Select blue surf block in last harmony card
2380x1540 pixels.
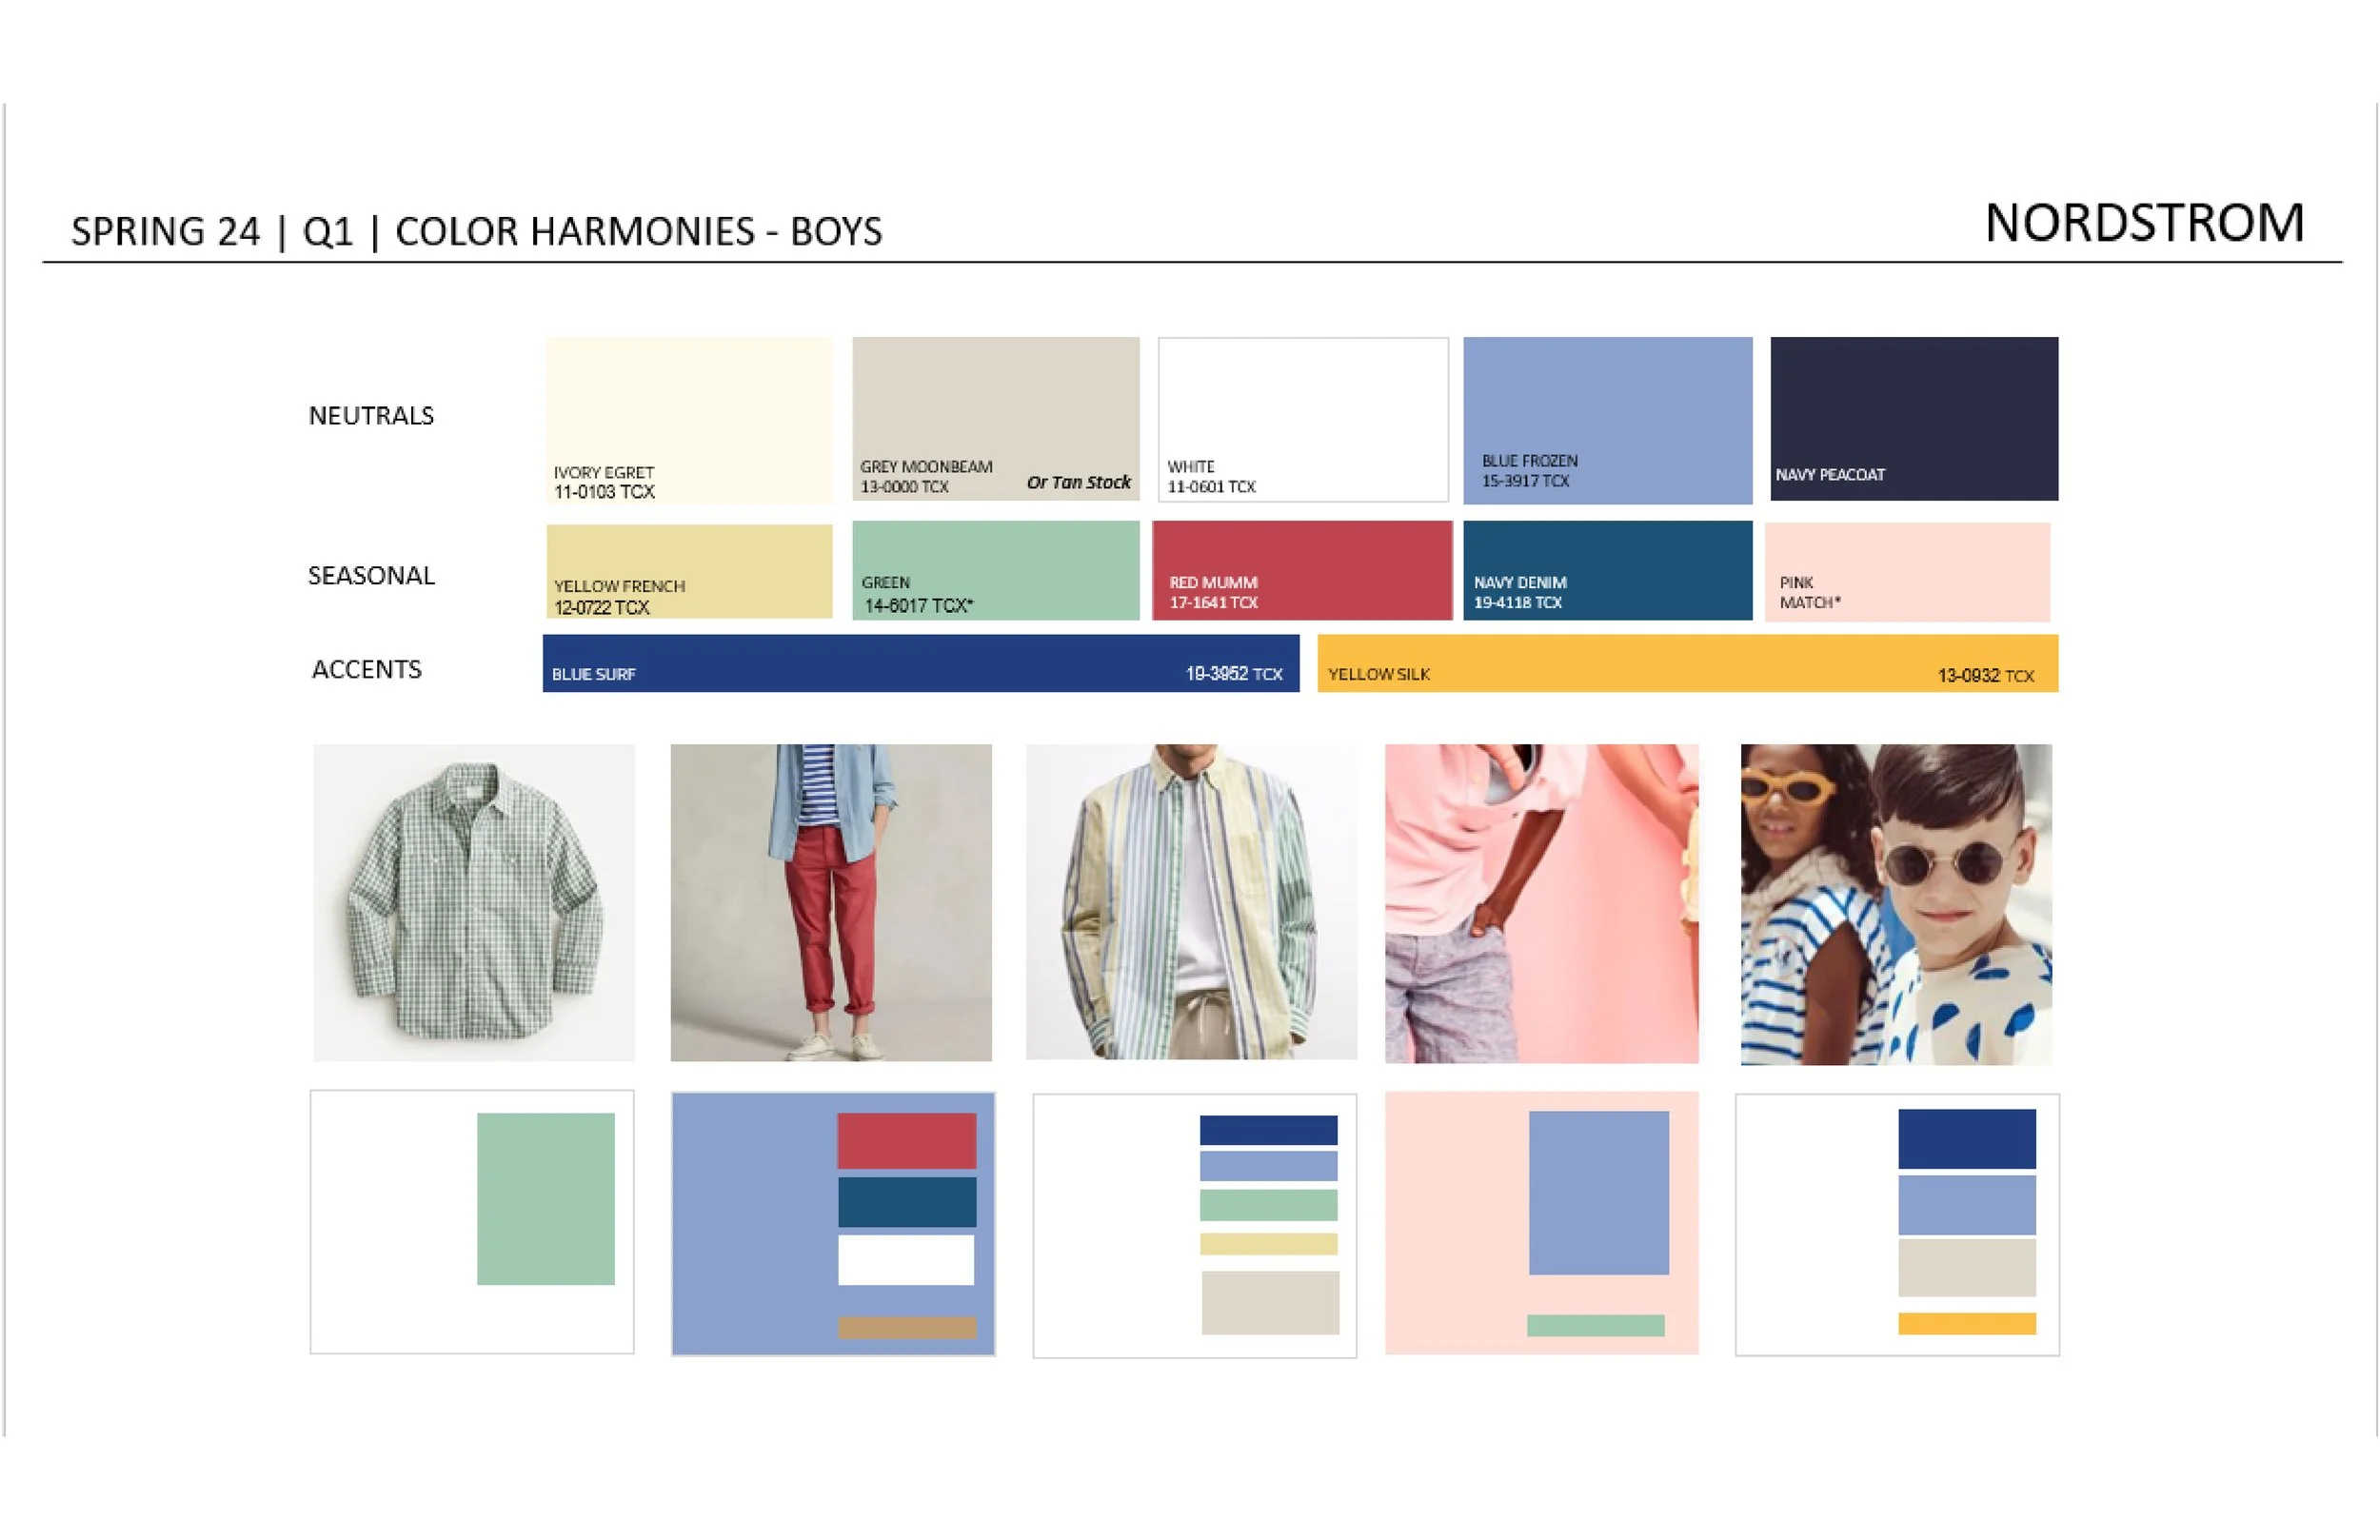pyautogui.click(x=1966, y=1138)
